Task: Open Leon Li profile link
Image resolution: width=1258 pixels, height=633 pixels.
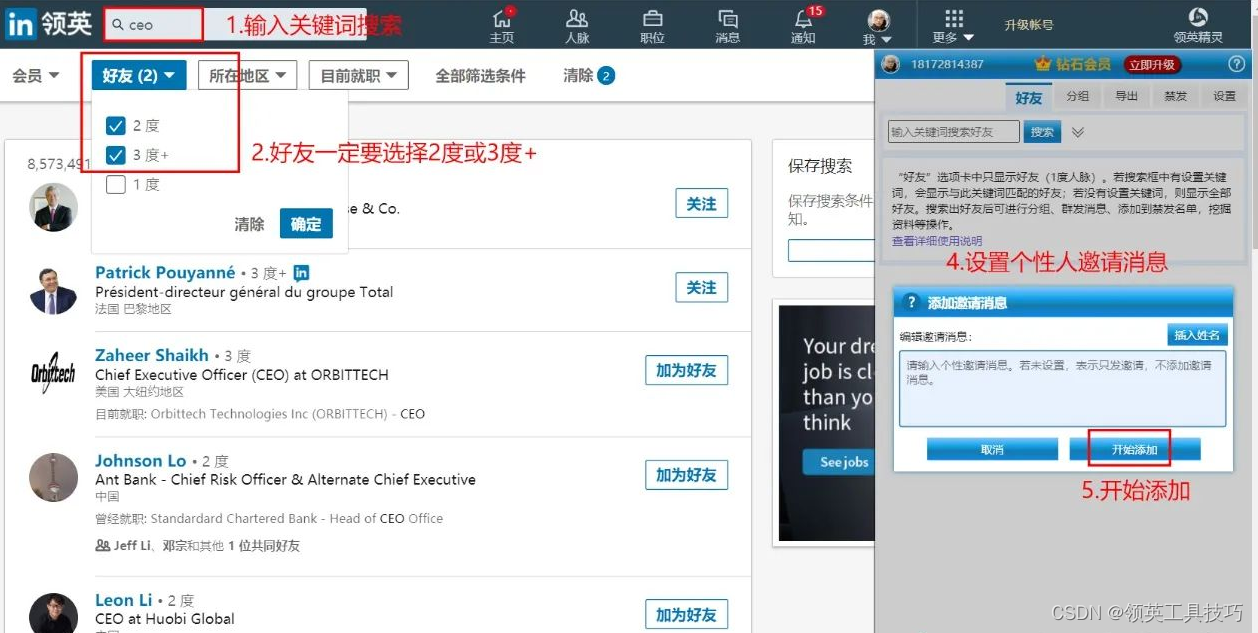Action: 124,600
